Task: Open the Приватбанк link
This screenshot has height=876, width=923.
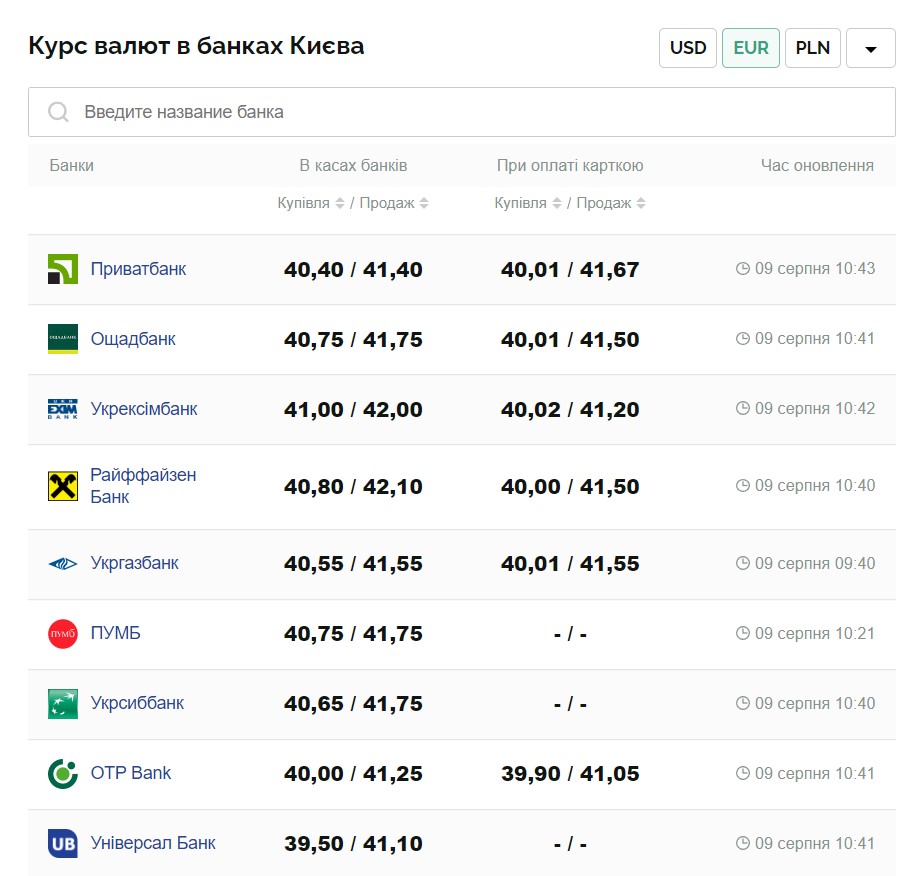Action: pos(138,269)
